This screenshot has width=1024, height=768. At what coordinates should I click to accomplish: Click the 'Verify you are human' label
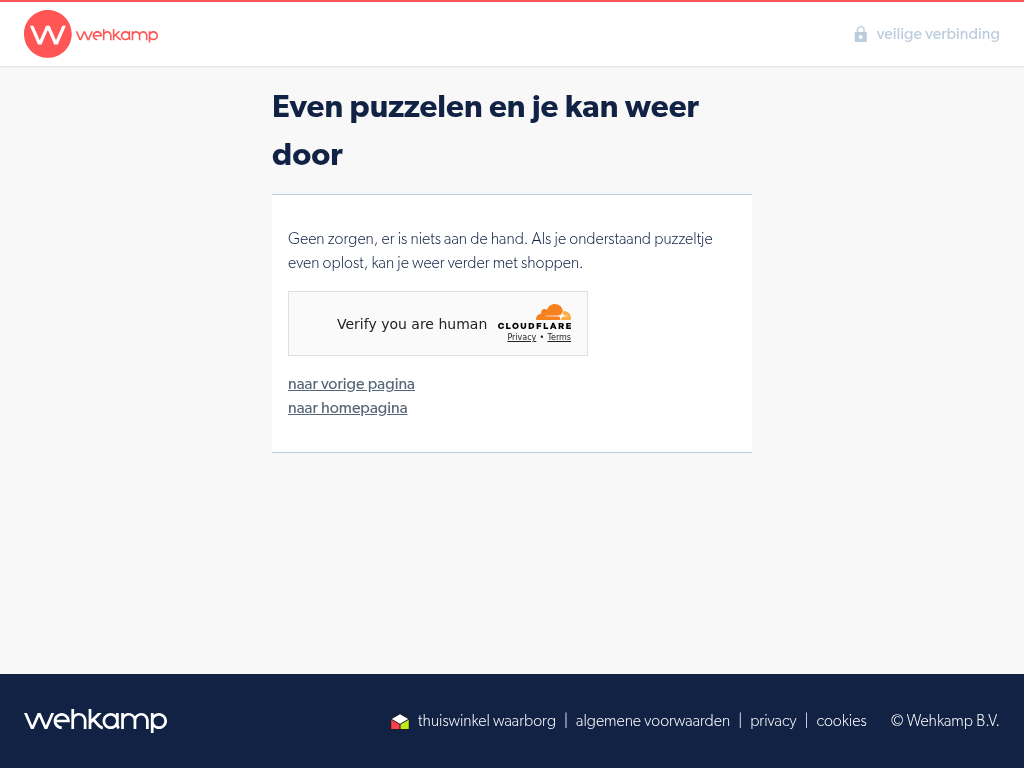[x=411, y=324]
